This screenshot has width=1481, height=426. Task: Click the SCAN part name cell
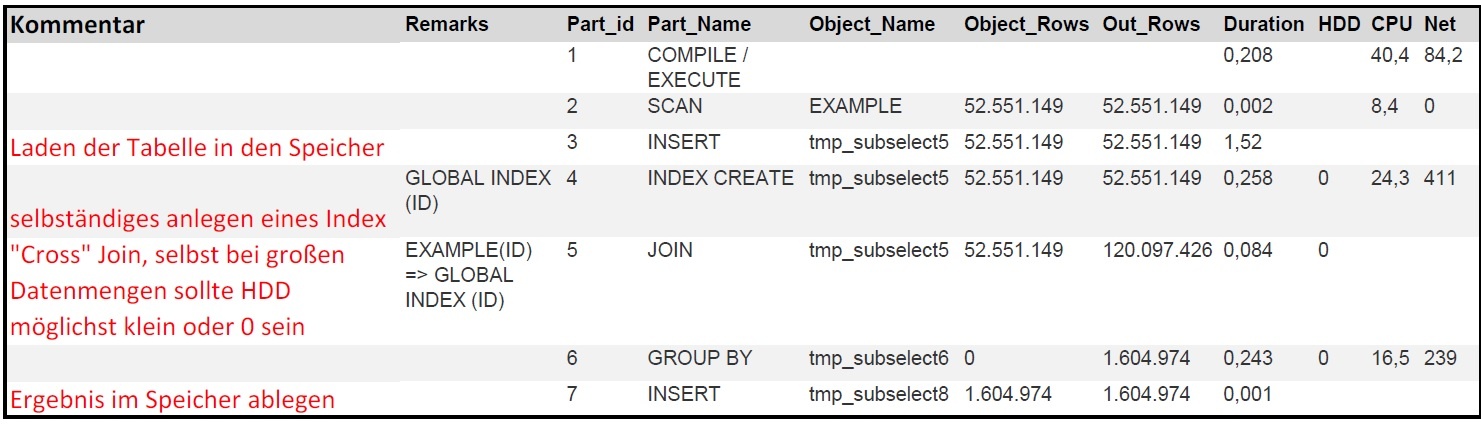point(675,106)
